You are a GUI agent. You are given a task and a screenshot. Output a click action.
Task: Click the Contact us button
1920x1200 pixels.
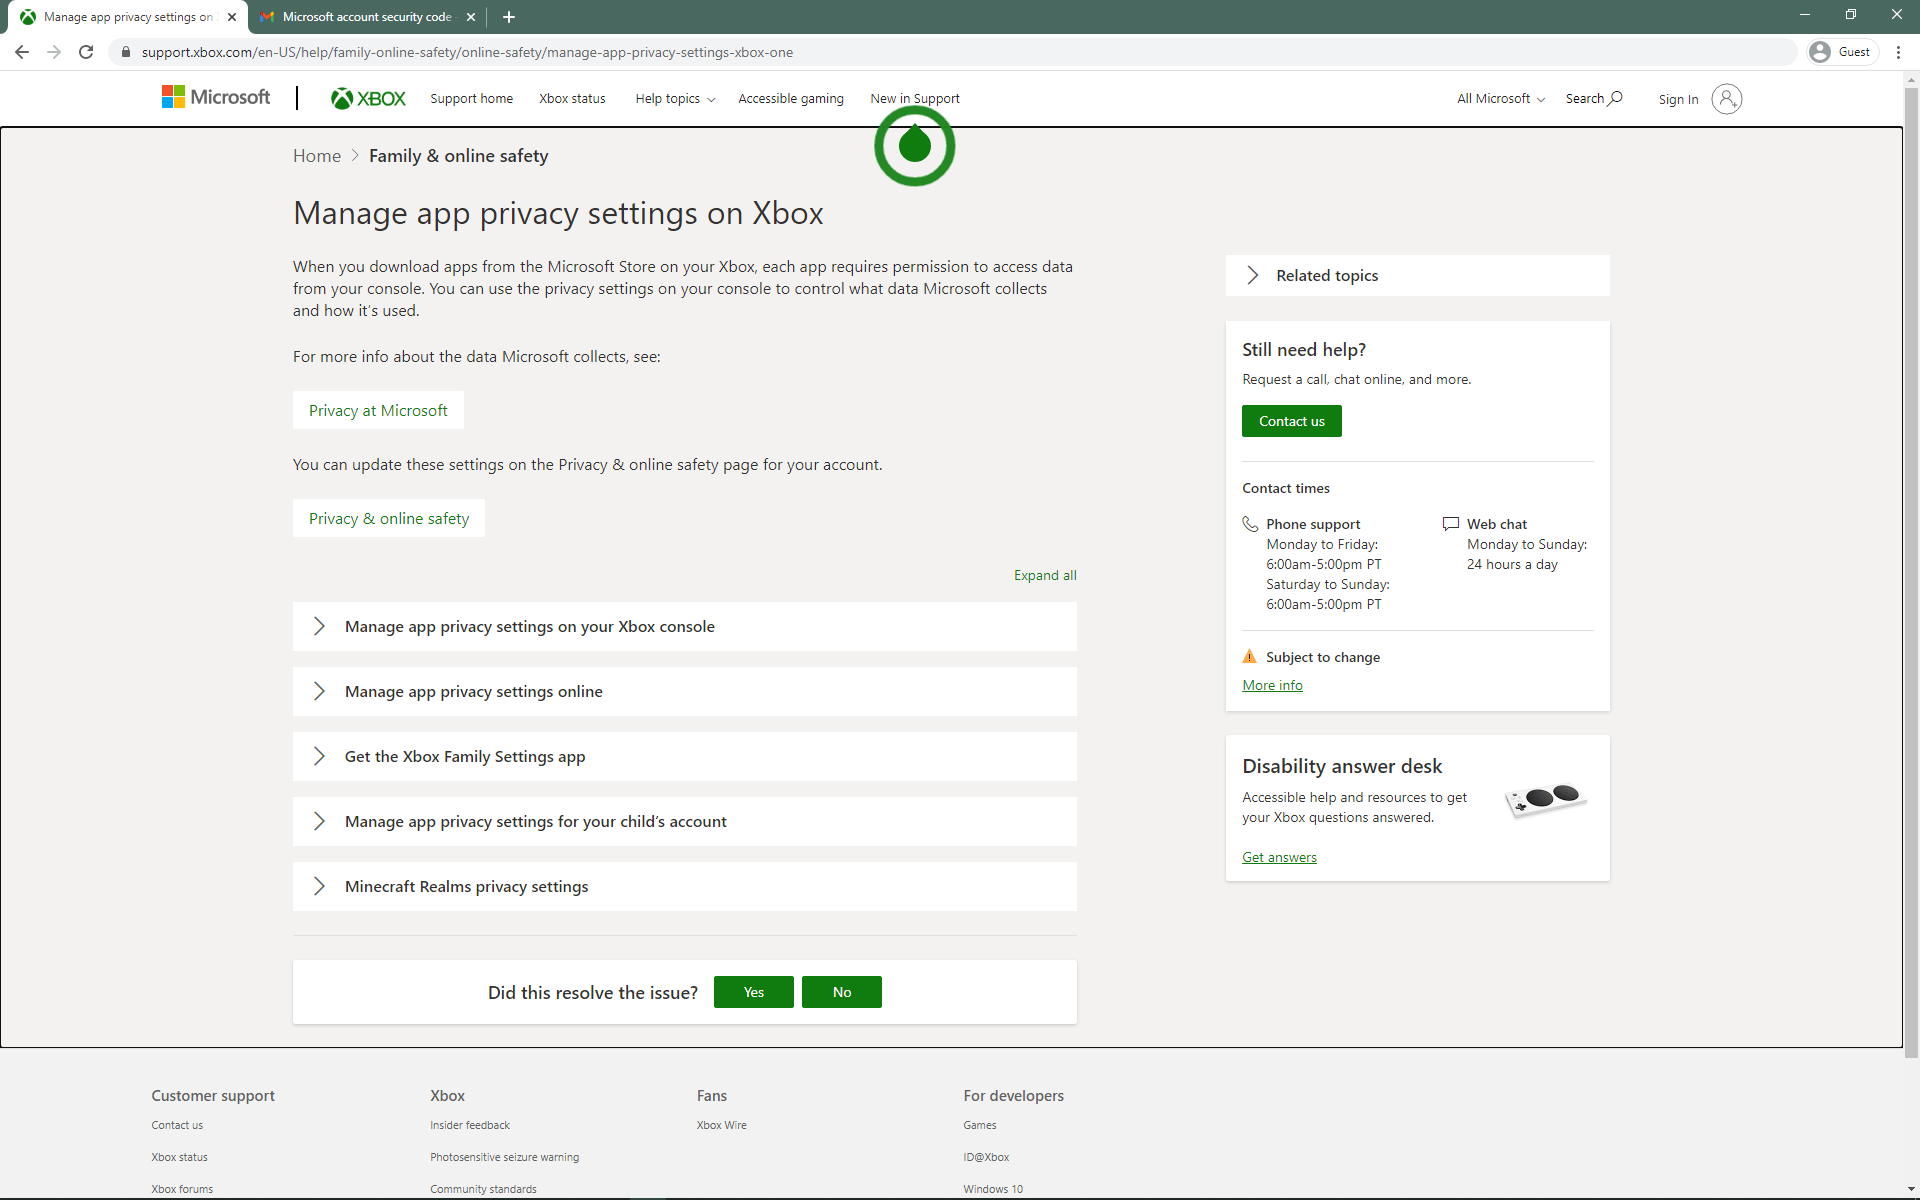point(1291,420)
